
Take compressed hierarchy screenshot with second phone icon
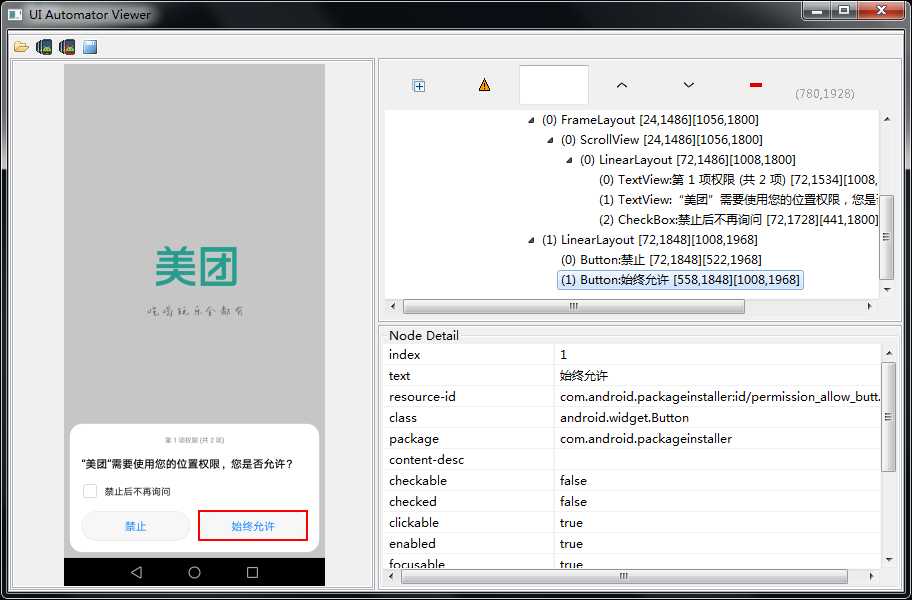pos(67,47)
